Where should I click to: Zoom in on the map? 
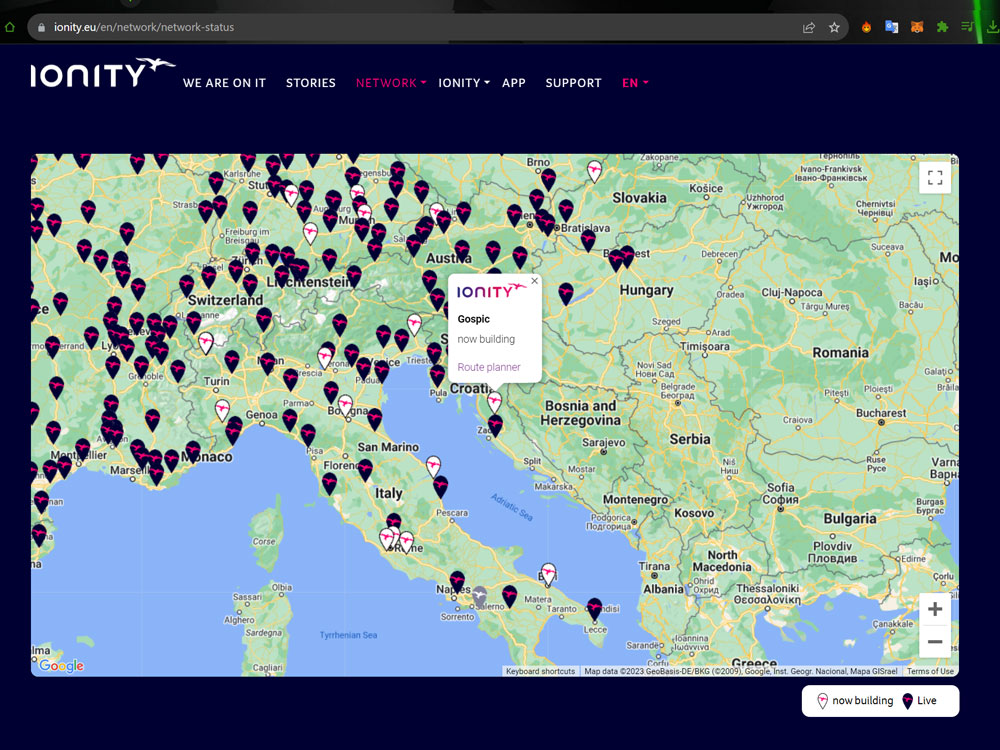(935, 609)
